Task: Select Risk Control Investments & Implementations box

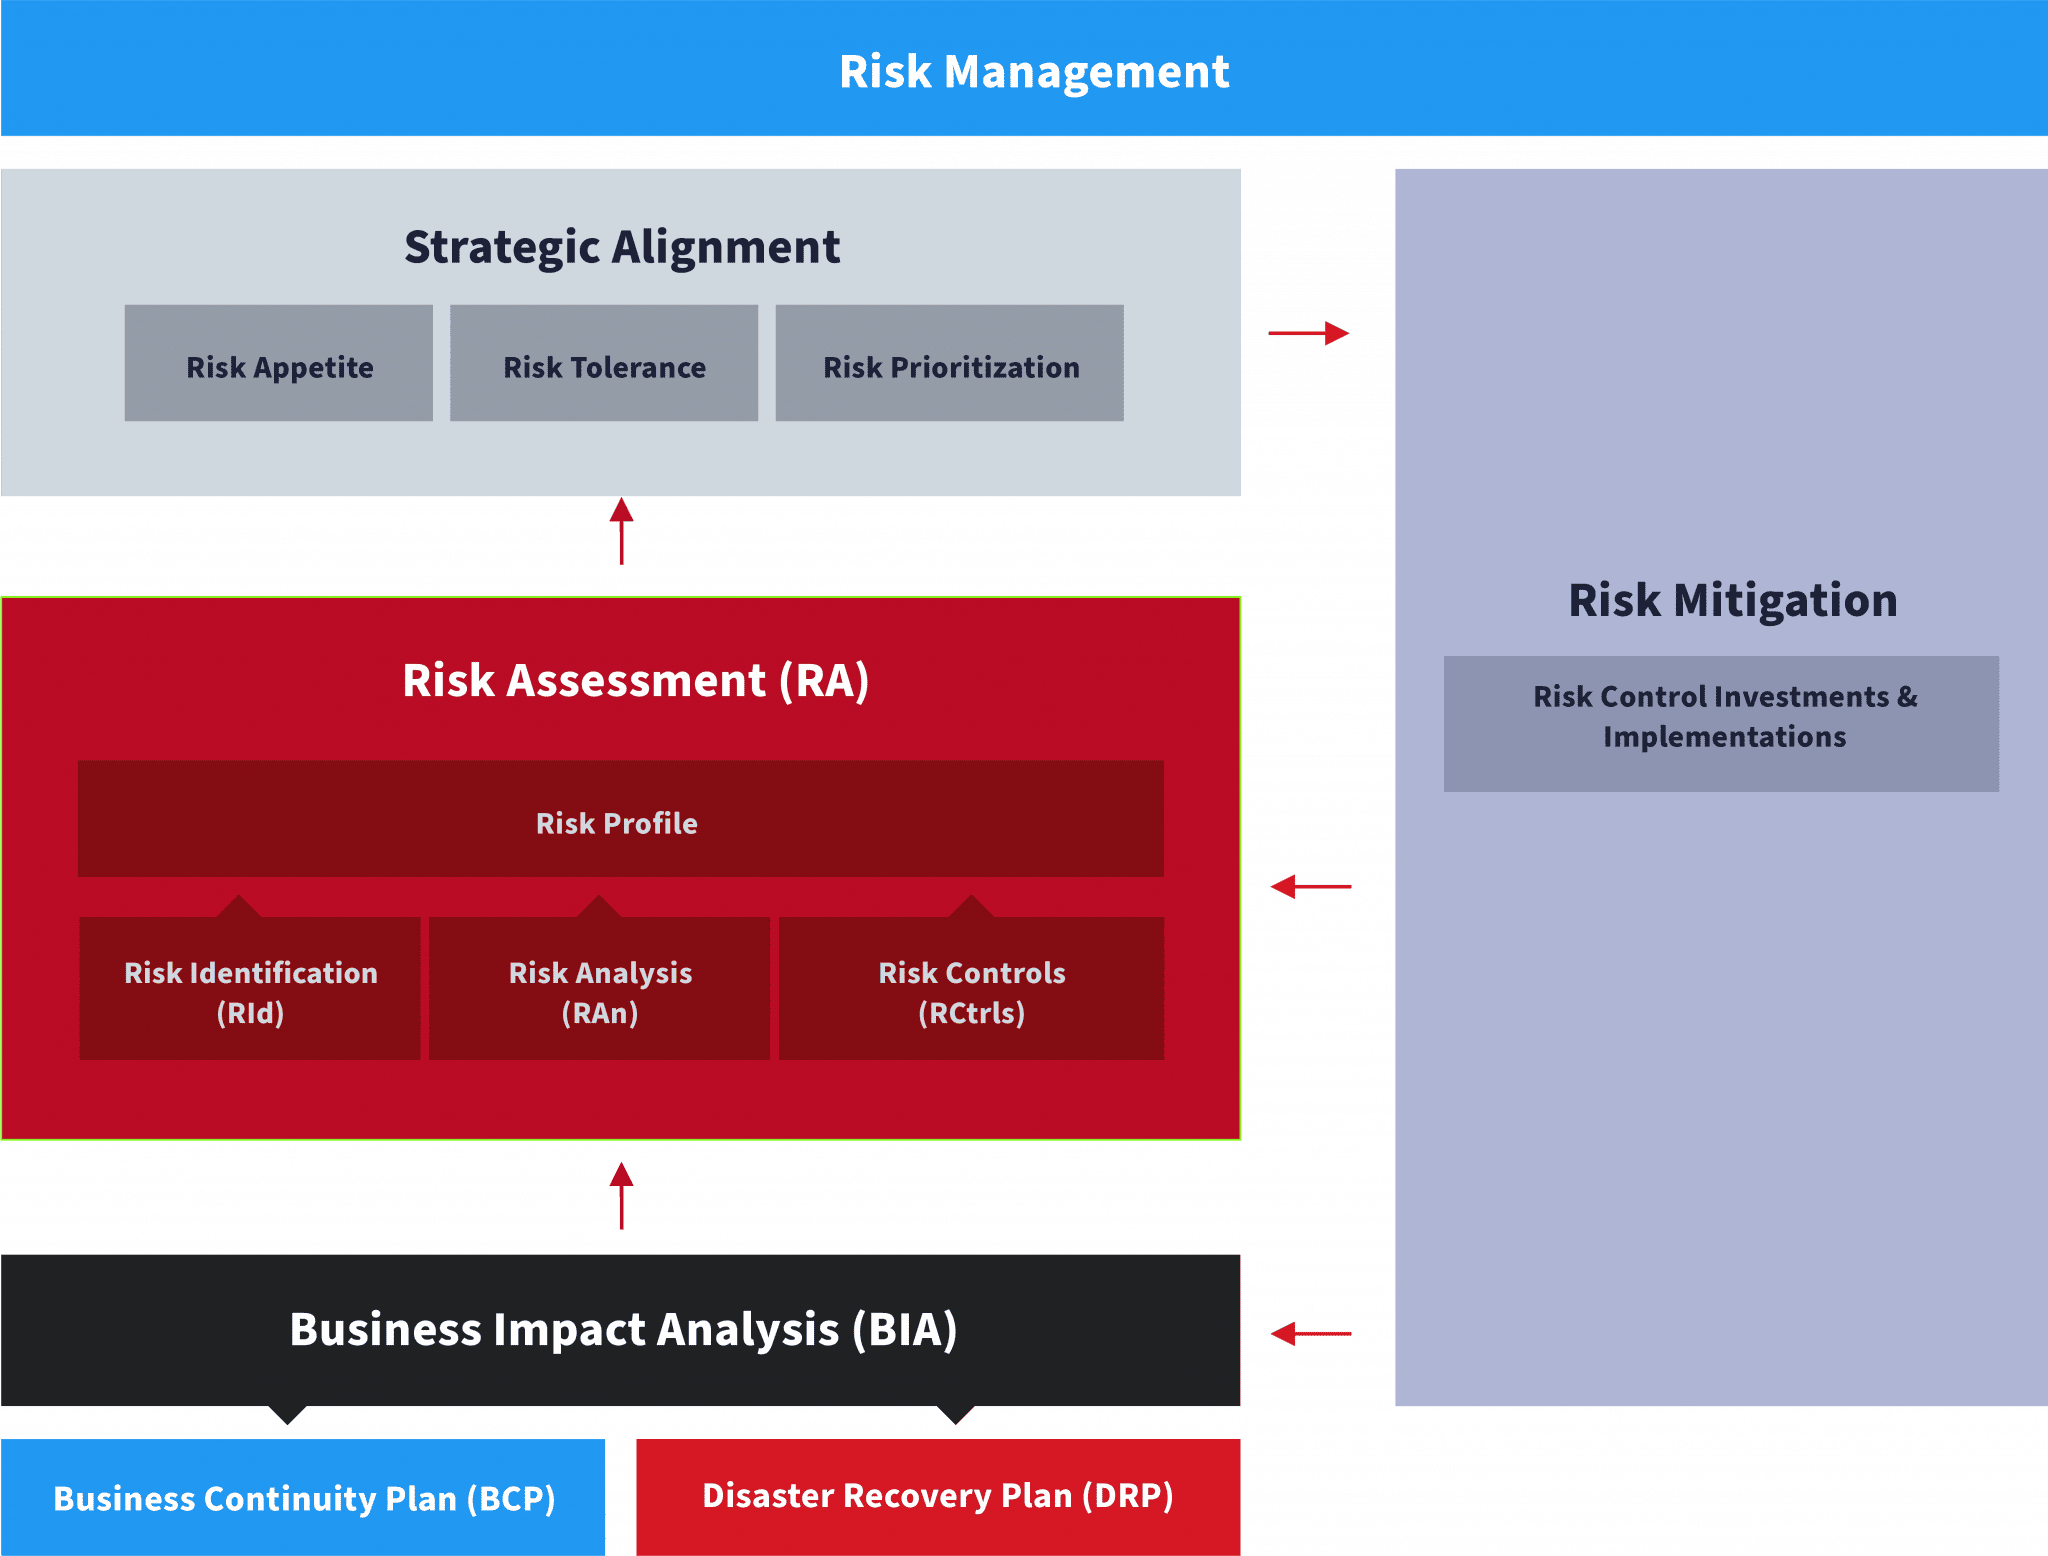Action: (1722, 724)
